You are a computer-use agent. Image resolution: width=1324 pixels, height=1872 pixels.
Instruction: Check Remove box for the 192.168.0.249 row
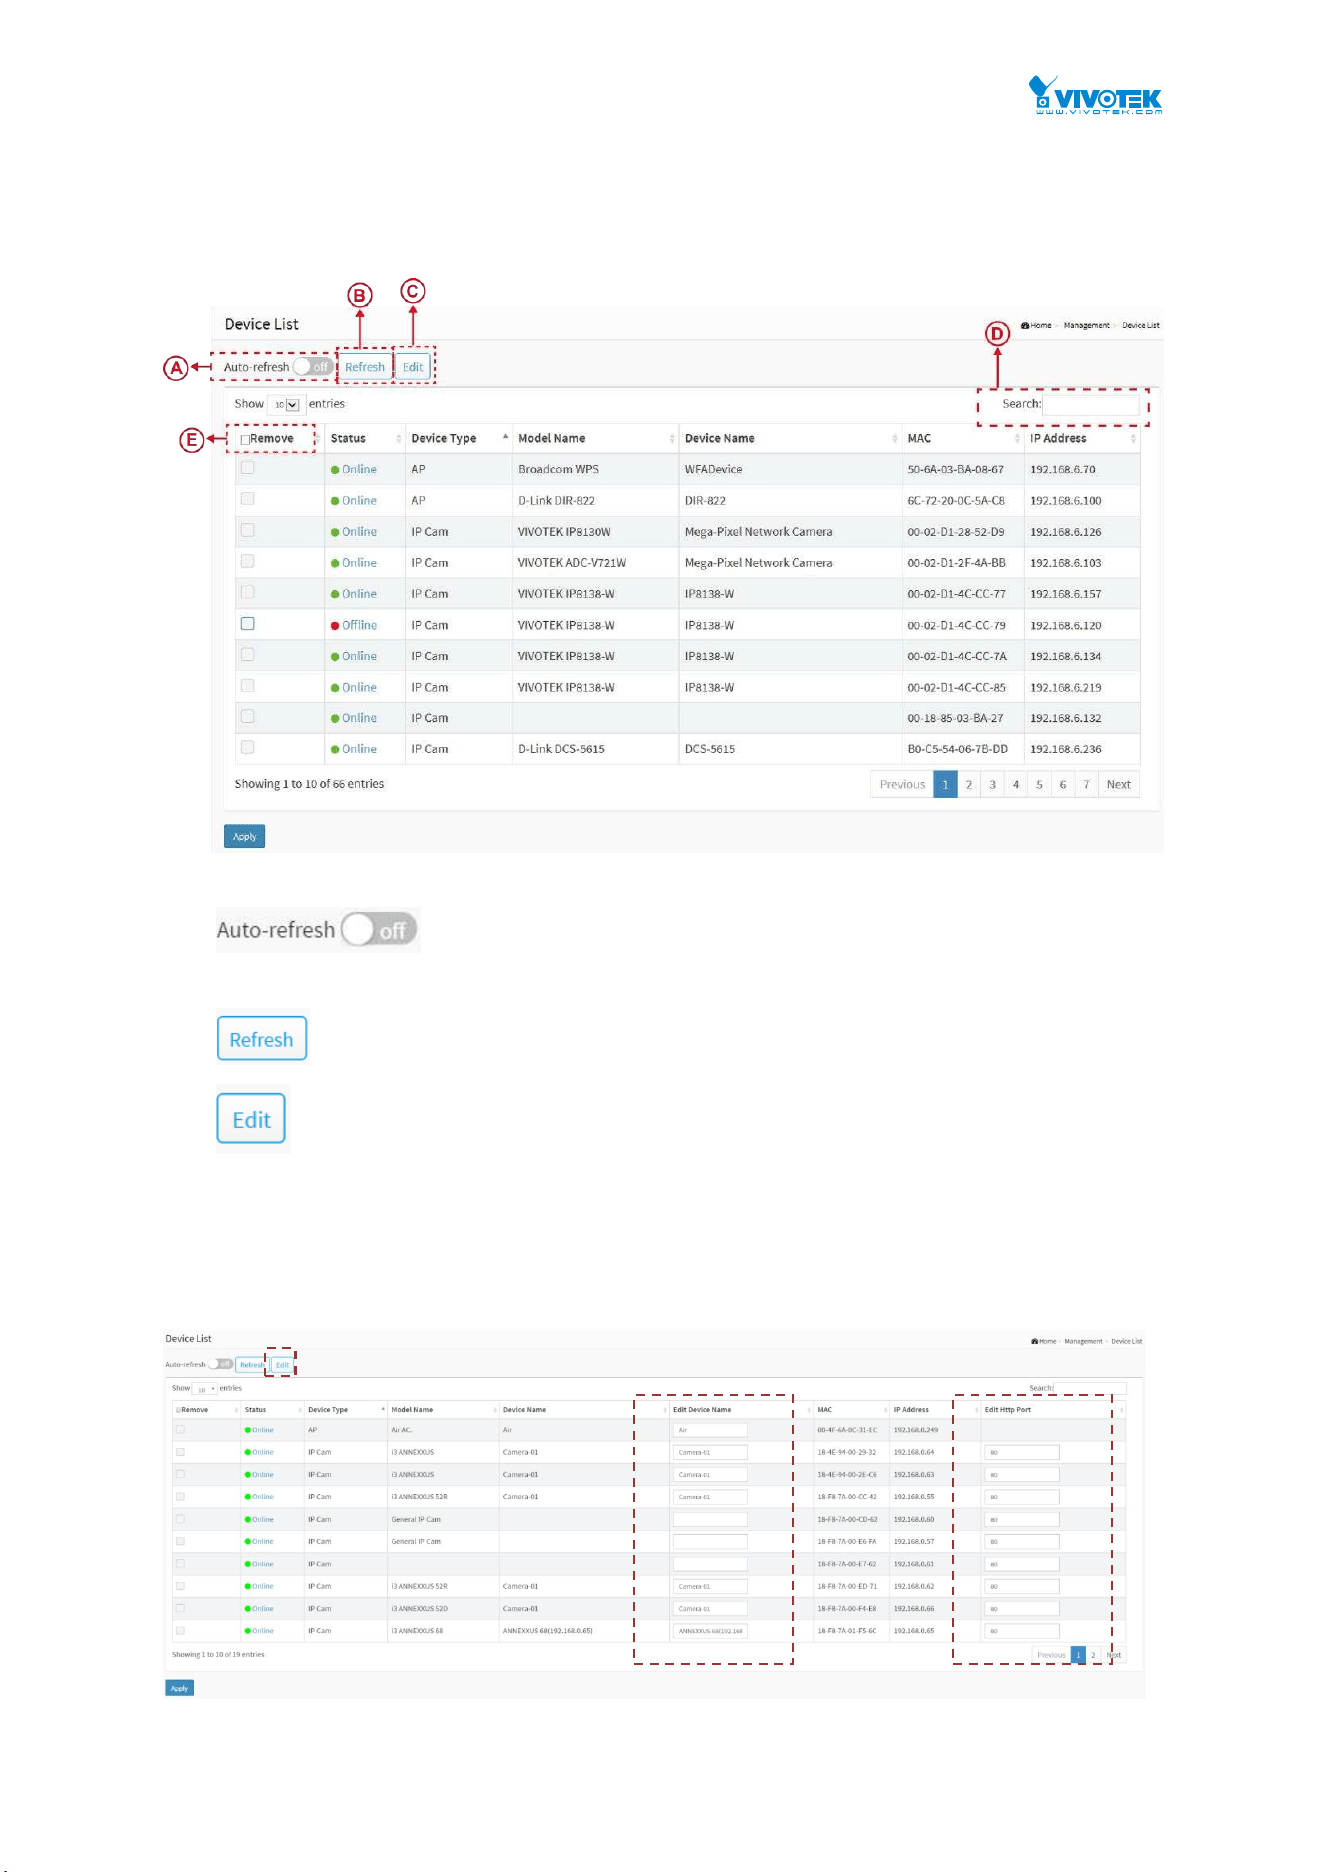pyautogui.click(x=180, y=1430)
